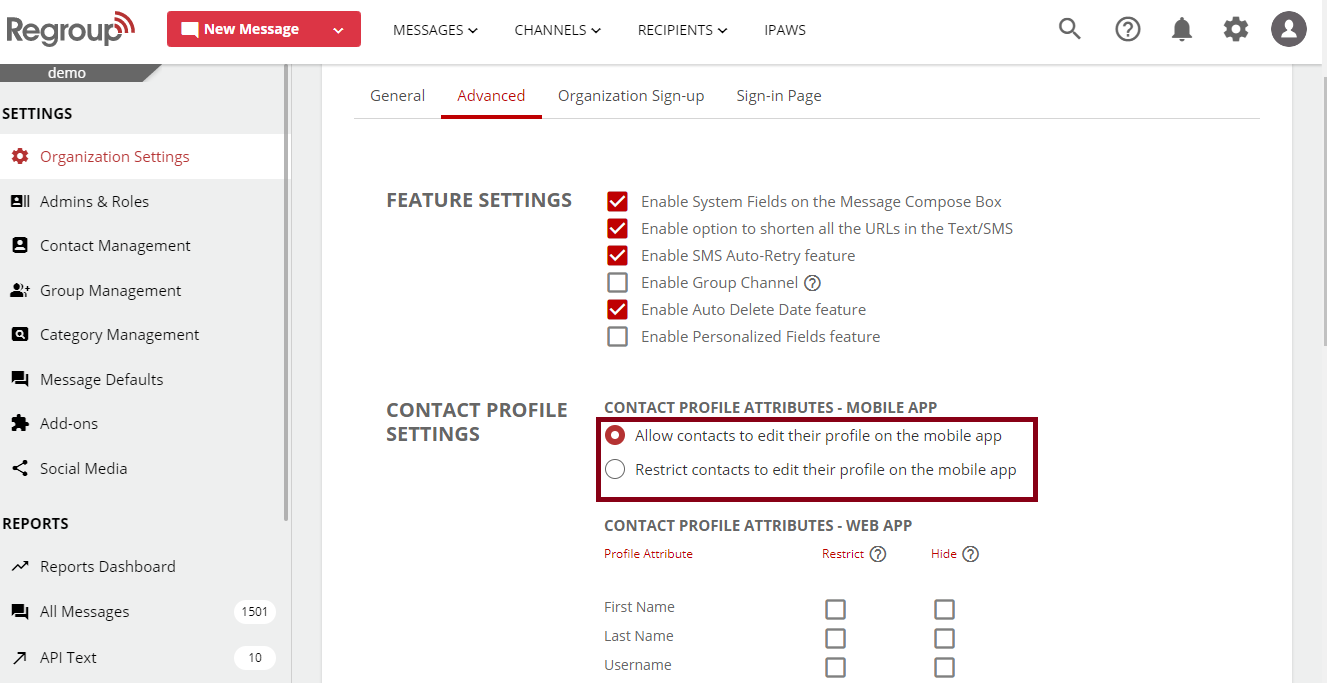Click the sidebar vertical scrollbar

click(286, 300)
